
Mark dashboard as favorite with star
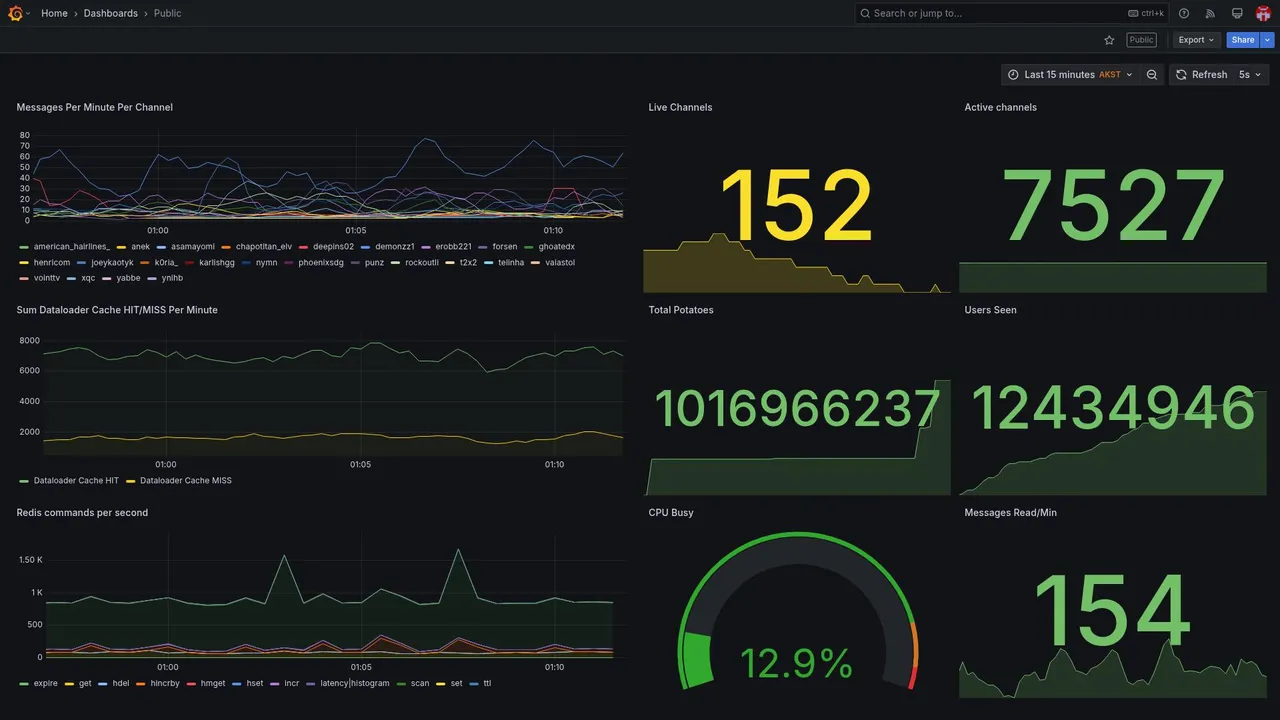(x=1109, y=40)
